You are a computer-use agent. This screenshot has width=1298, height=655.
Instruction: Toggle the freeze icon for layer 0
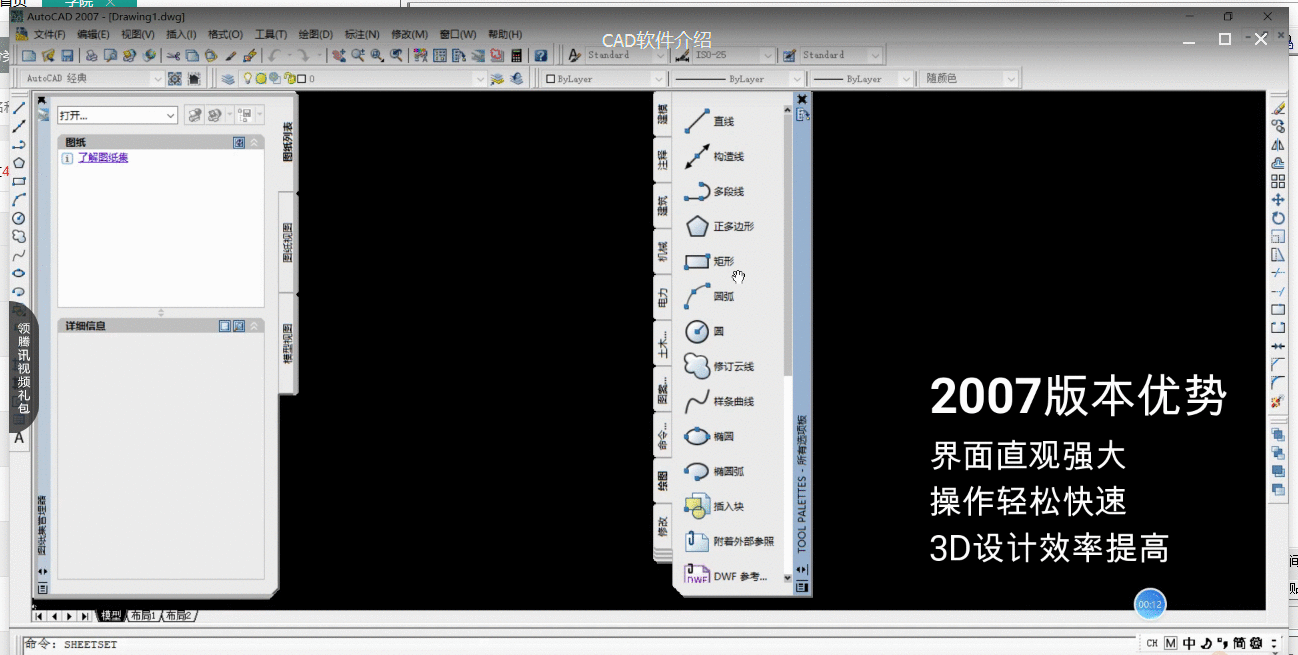[259, 78]
